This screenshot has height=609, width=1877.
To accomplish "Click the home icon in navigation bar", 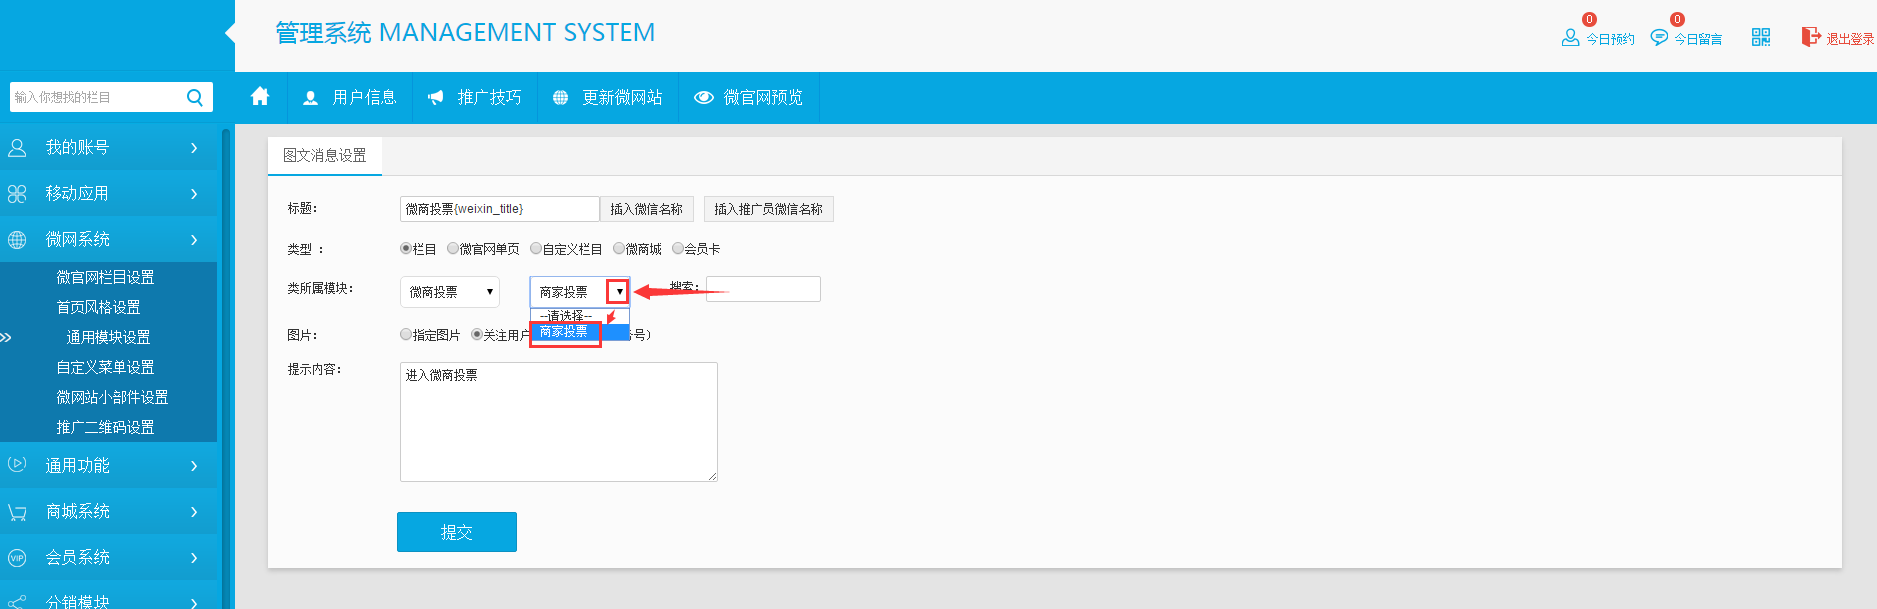I will coord(260,97).
